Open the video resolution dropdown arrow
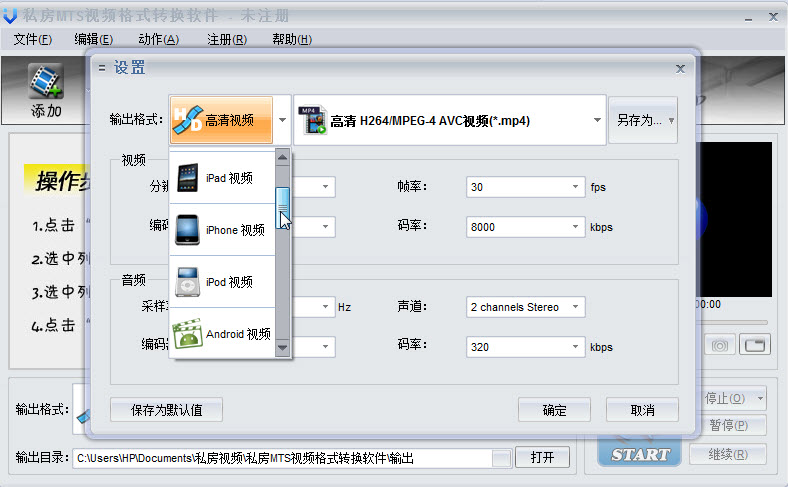Image resolution: width=788 pixels, height=487 pixels. click(325, 187)
